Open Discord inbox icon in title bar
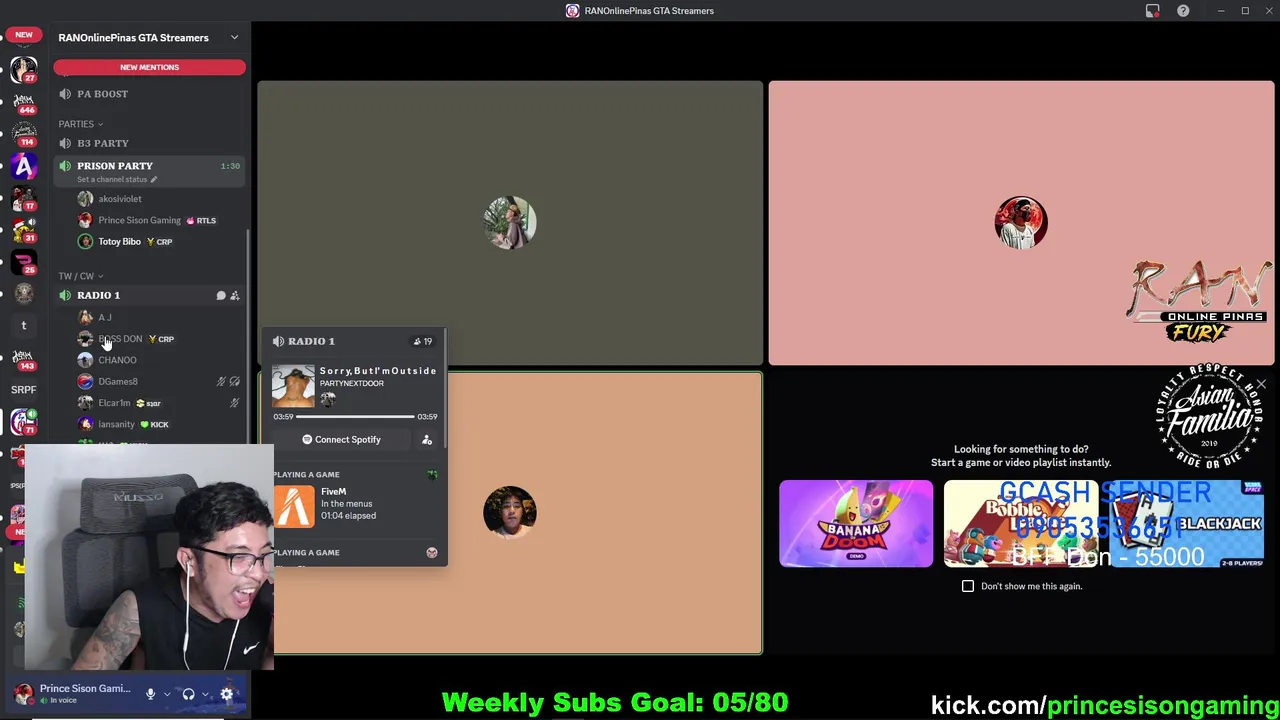This screenshot has height=720, width=1280. click(1153, 11)
